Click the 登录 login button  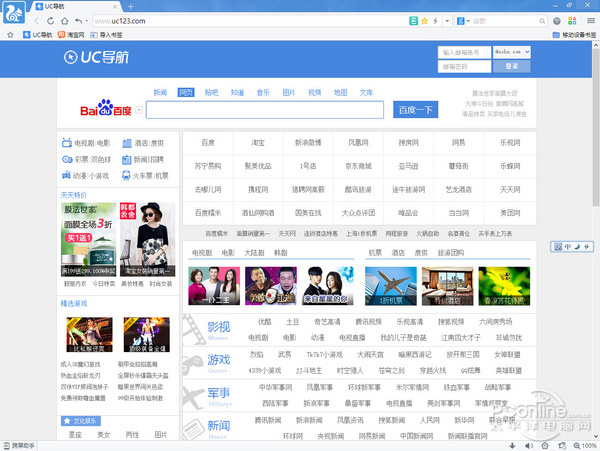coord(512,67)
